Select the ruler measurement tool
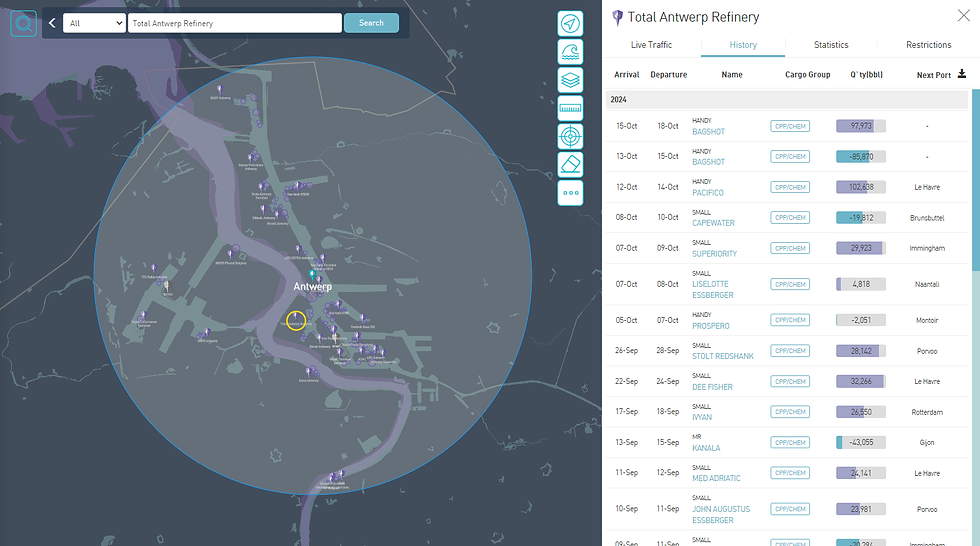 [570, 108]
